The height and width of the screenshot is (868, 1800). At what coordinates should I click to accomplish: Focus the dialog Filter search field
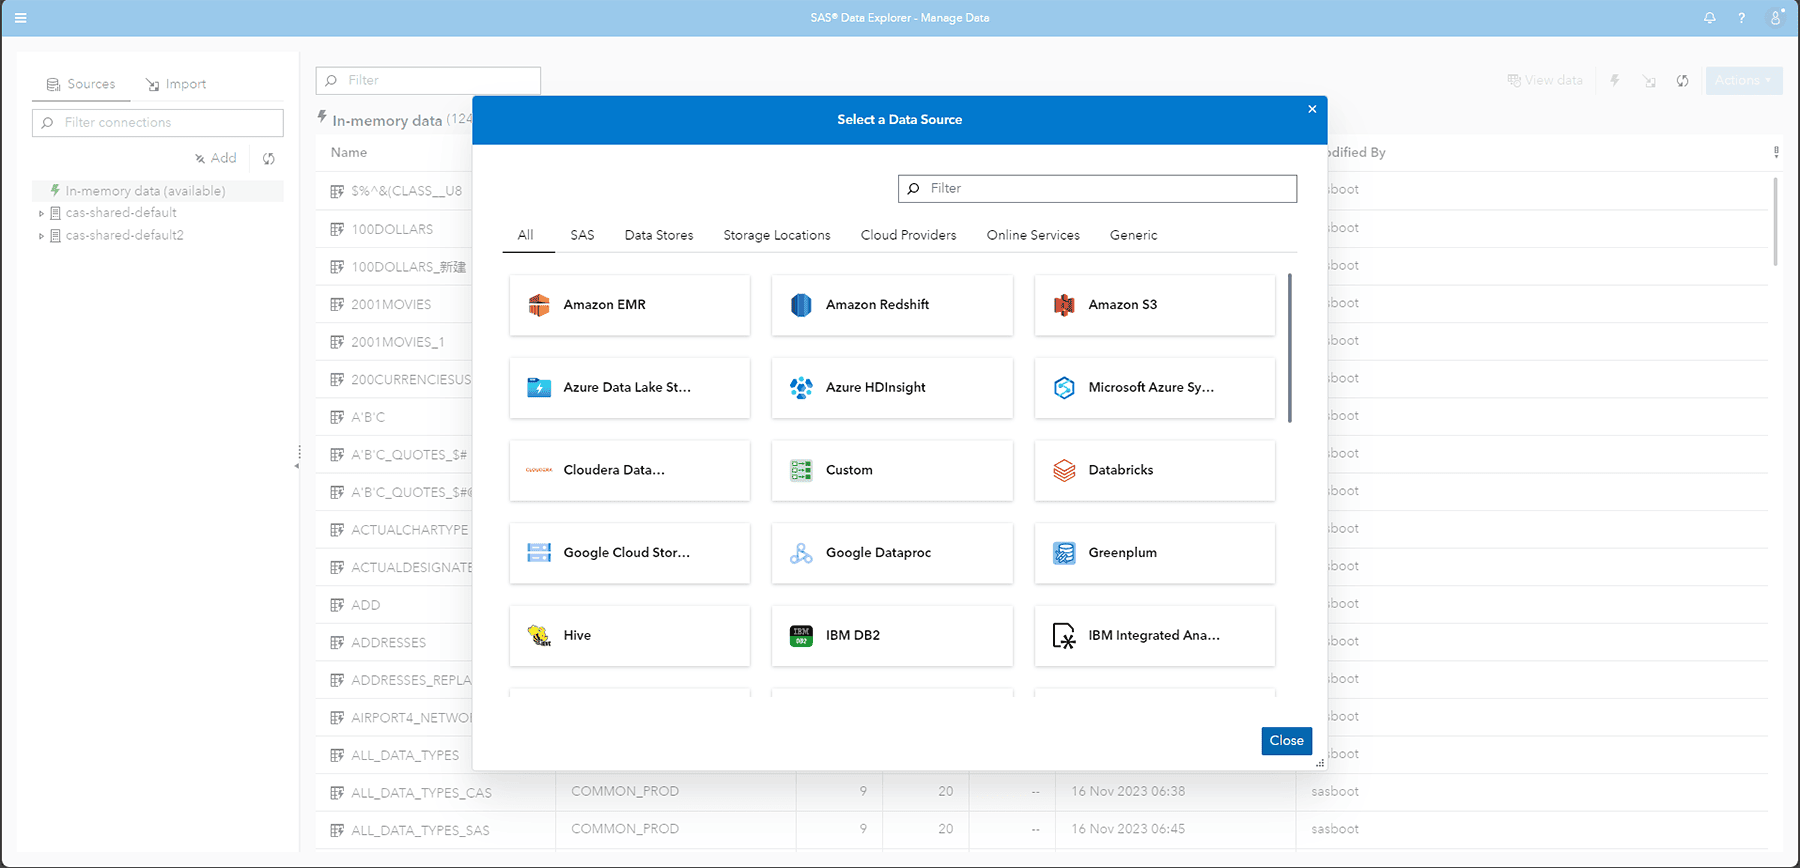(x=1097, y=188)
